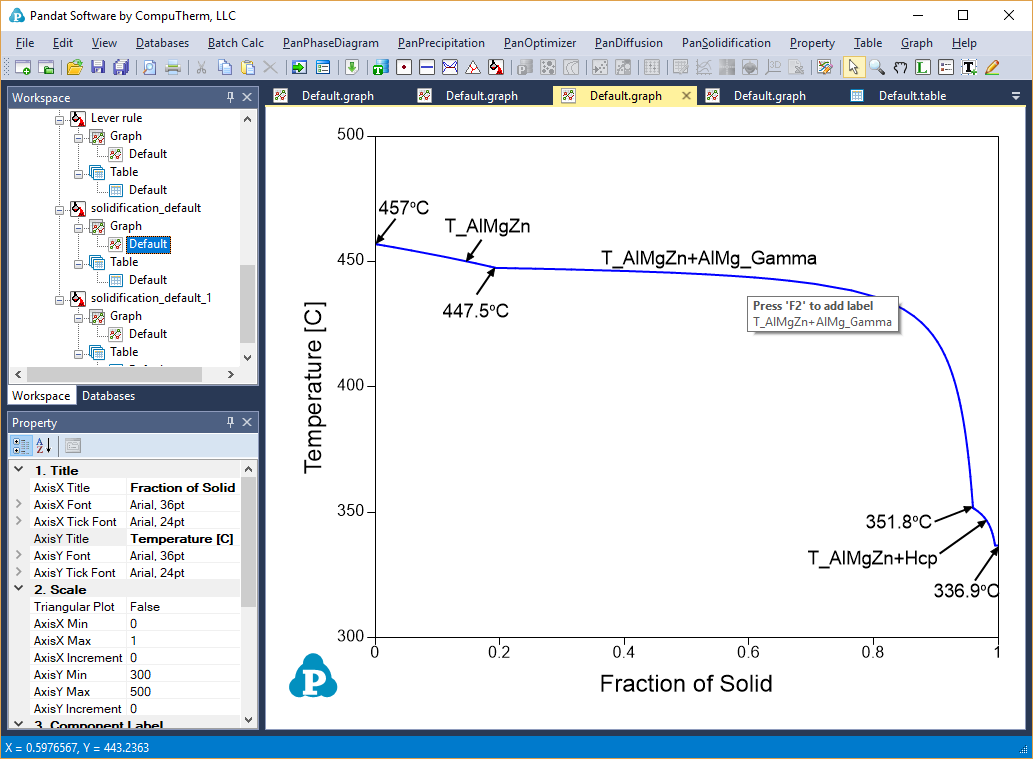
Task: Click the Add Text tool icon
Action: tap(969, 67)
